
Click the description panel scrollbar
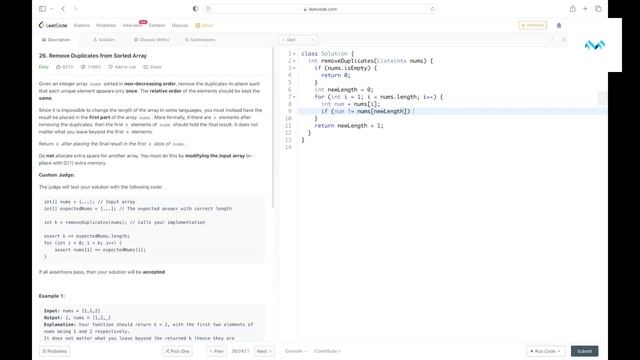[273, 127]
